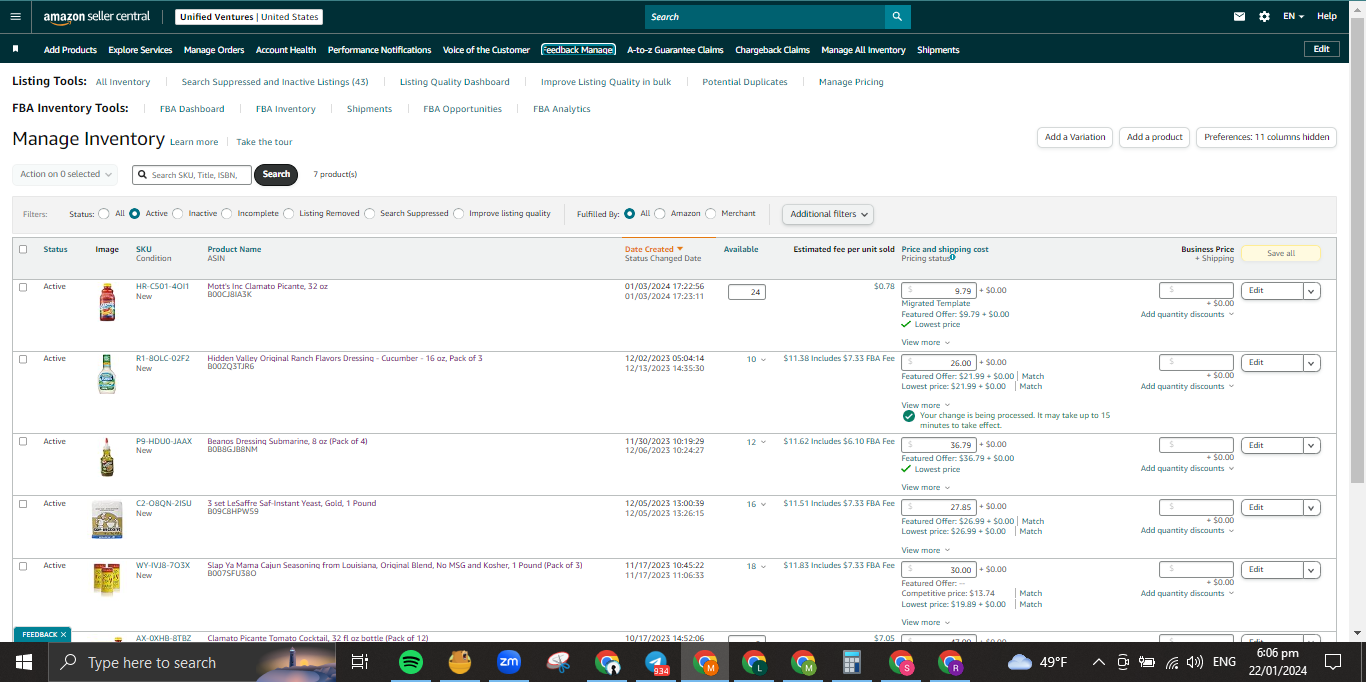Select the Search Suppressed status filter
Viewport: 1366px width, 682px height.
tap(370, 213)
